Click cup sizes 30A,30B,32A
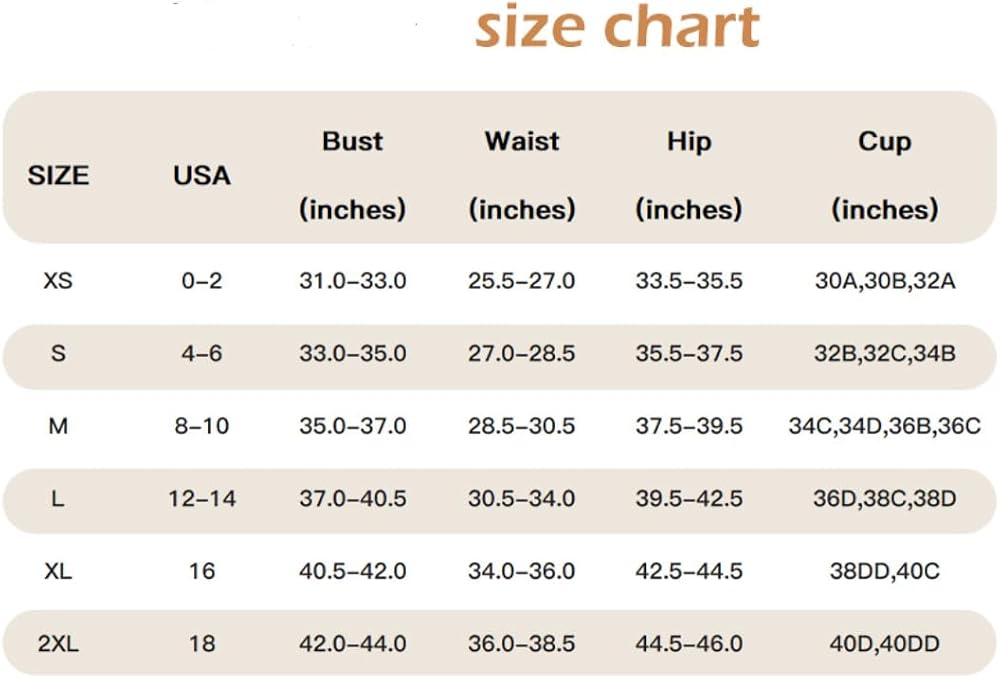Viewport: 1000px width, 678px height. tap(885, 281)
